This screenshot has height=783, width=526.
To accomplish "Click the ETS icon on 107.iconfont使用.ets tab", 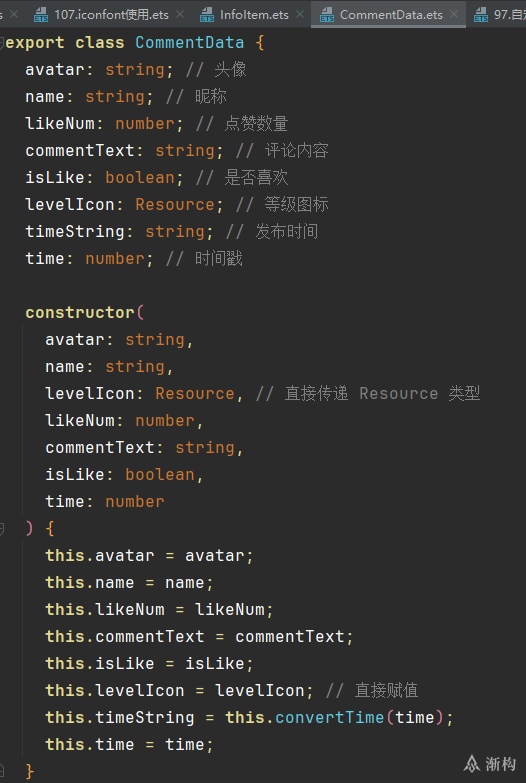I will pos(41,15).
